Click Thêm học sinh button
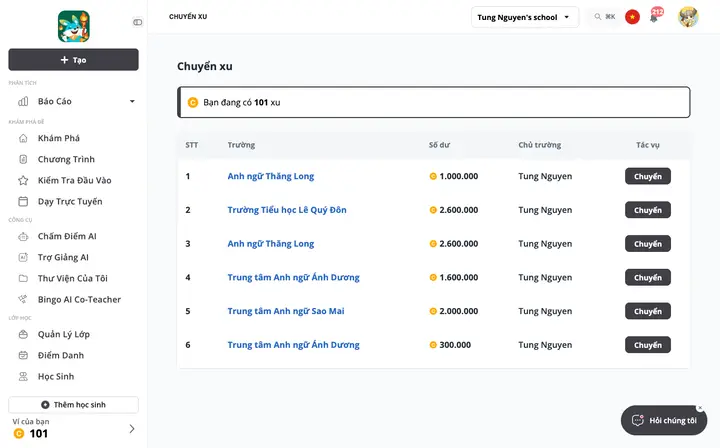 coord(73,404)
